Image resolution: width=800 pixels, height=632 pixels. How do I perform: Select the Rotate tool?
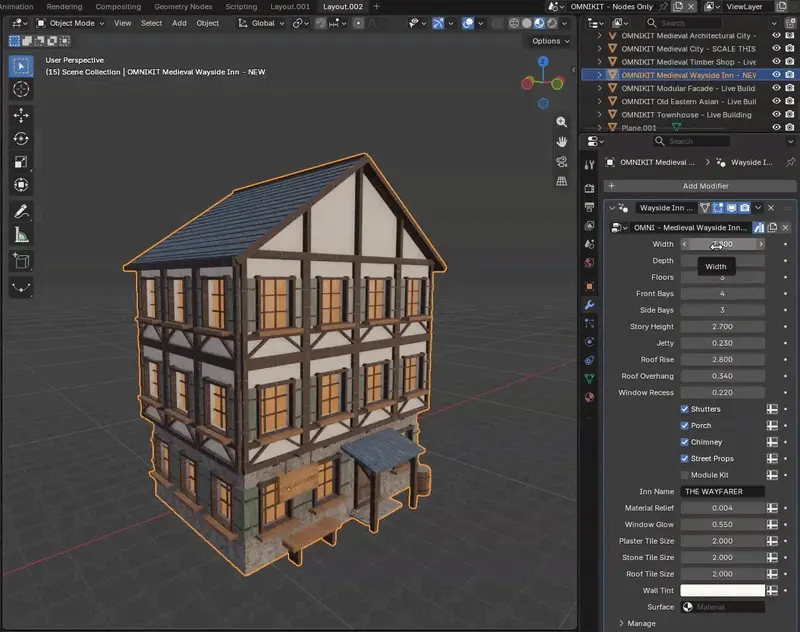21,139
